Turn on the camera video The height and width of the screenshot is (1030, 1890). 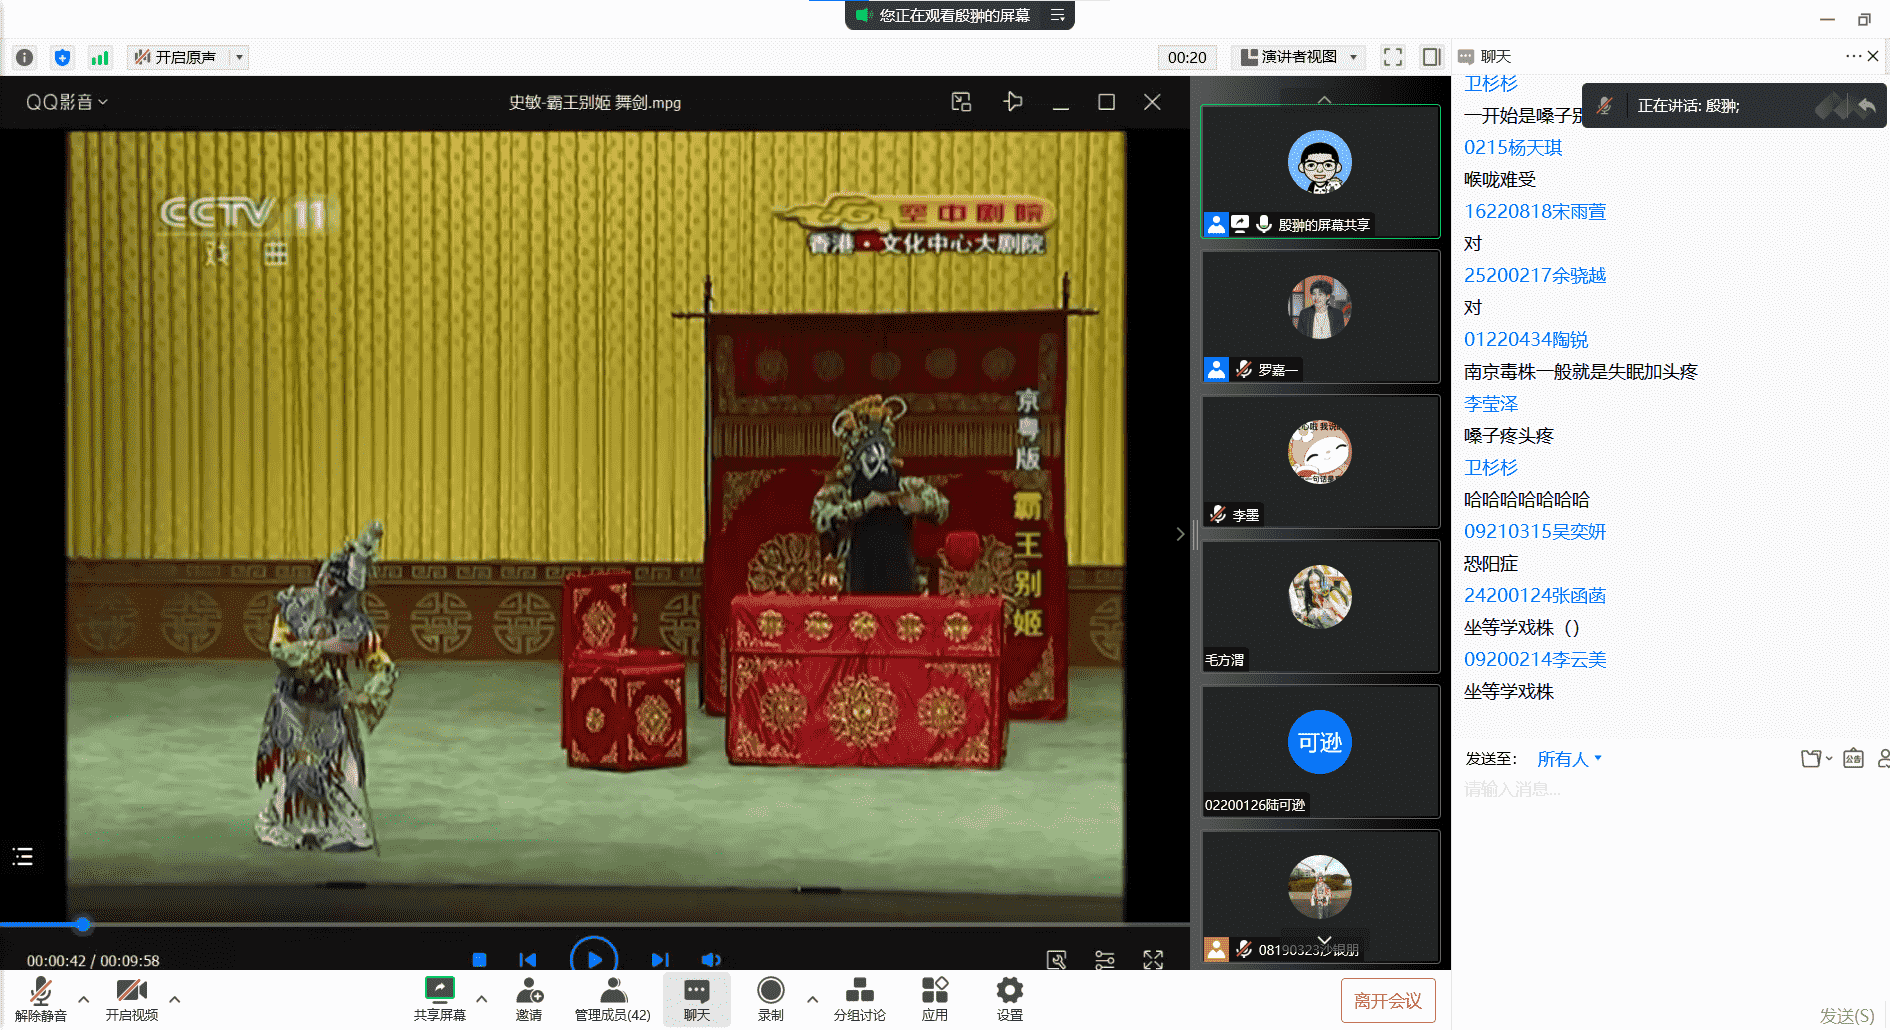point(132,998)
